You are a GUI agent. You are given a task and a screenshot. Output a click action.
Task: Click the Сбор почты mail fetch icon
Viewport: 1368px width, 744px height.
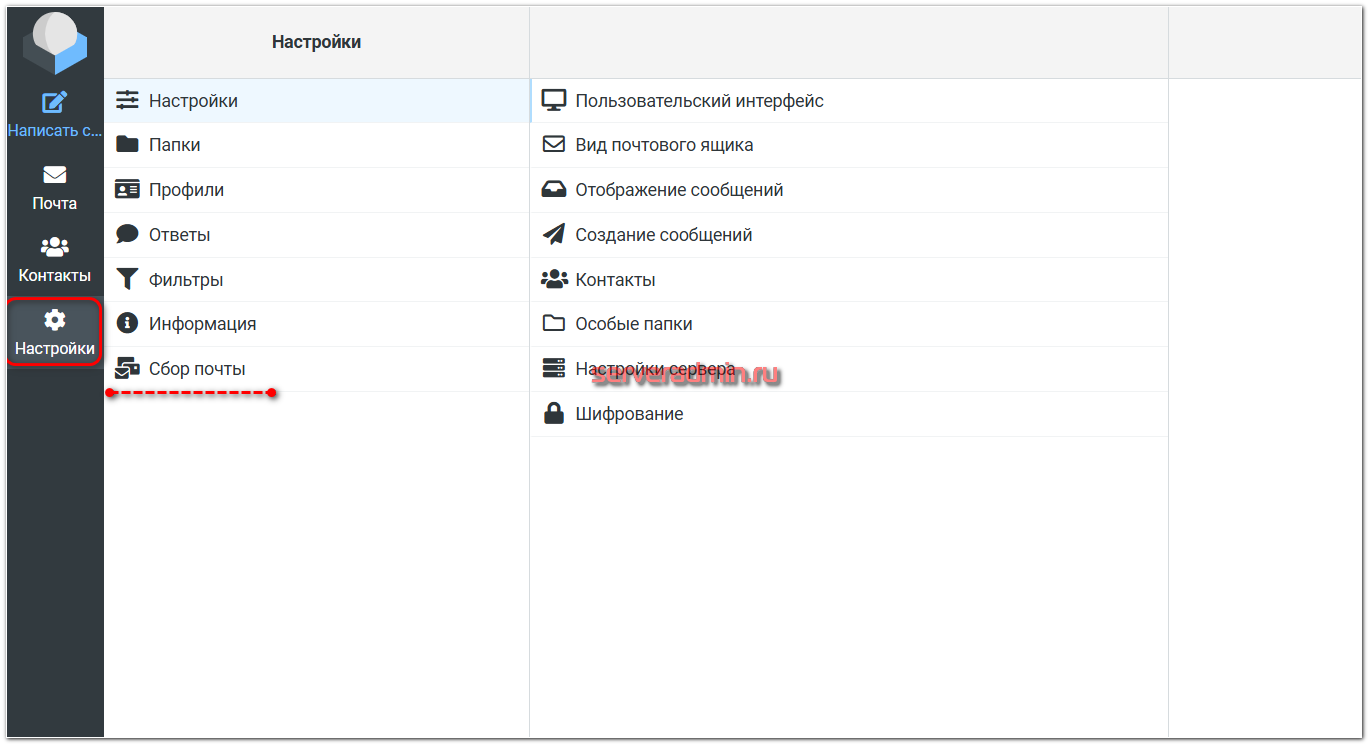127,369
